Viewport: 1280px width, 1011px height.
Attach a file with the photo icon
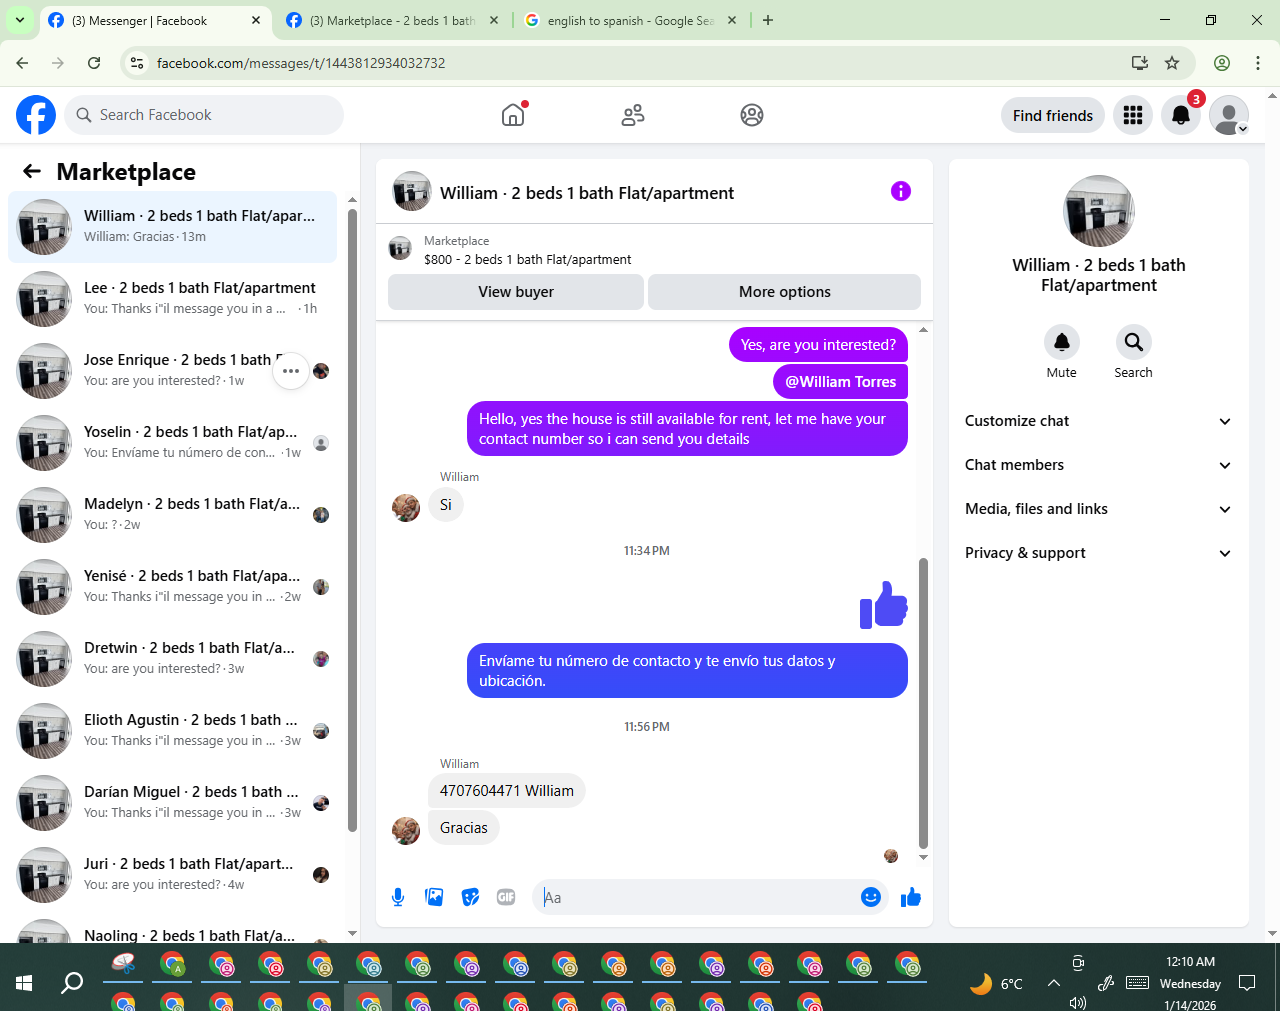point(434,897)
